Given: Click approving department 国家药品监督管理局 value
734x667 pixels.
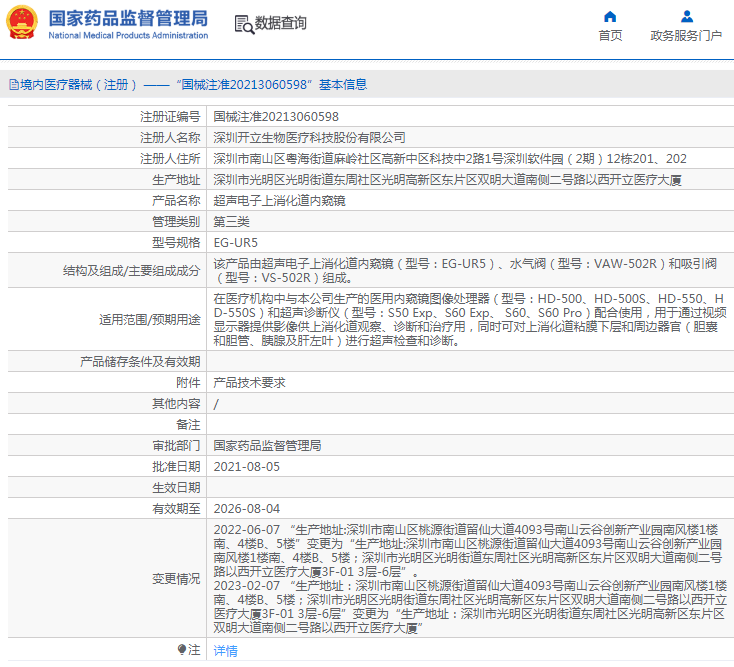Looking at the screenshot, I should 267,446.
